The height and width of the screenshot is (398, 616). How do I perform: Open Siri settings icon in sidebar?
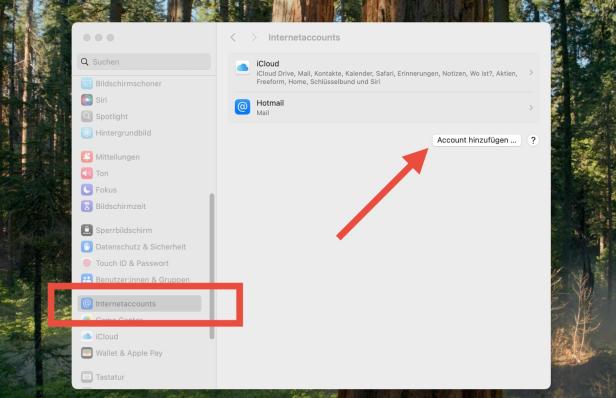[87, 100]
